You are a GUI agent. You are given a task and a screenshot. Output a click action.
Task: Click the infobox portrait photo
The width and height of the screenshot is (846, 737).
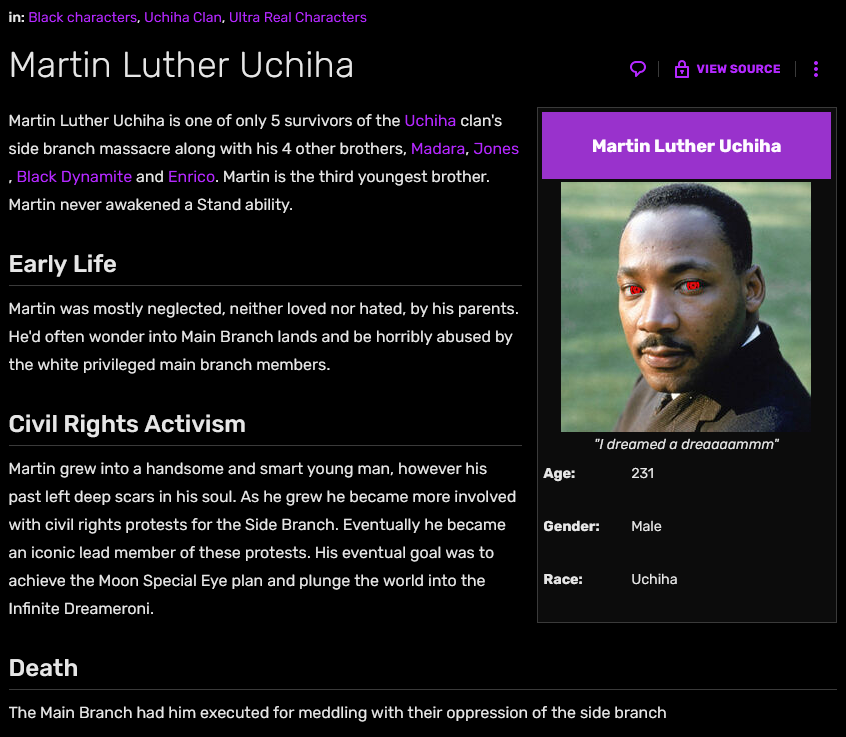tap(686, 306)
